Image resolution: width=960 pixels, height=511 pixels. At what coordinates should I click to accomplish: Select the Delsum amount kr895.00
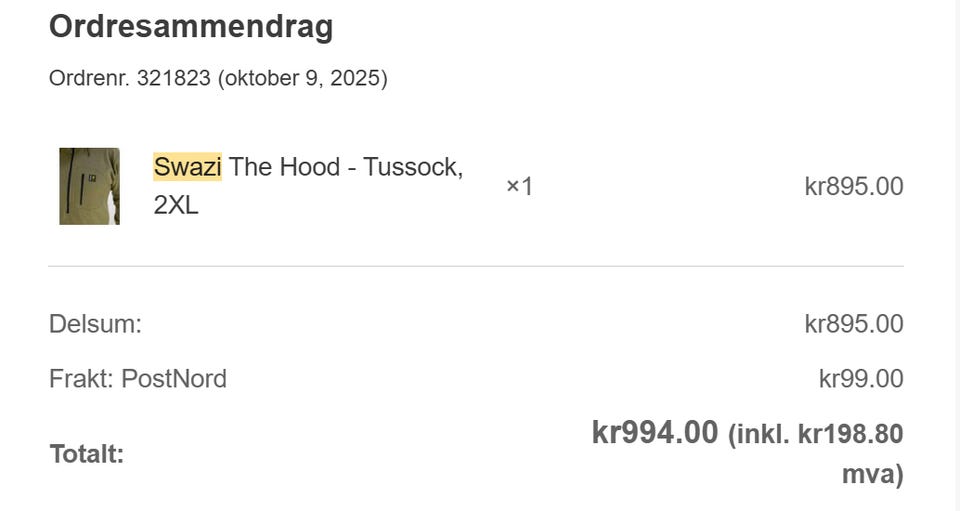tap(854, 324)
